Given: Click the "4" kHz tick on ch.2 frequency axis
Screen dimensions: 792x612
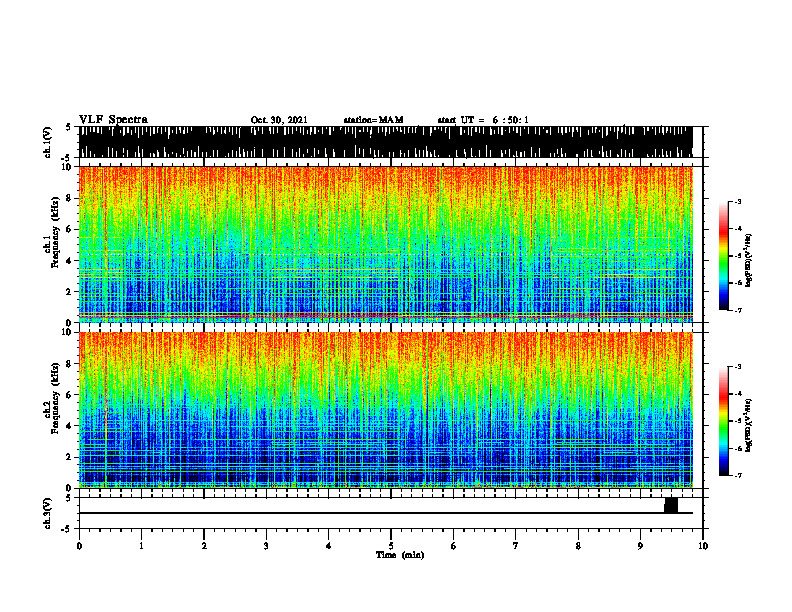Looking at the screenshot, I should tap(70, 426).
